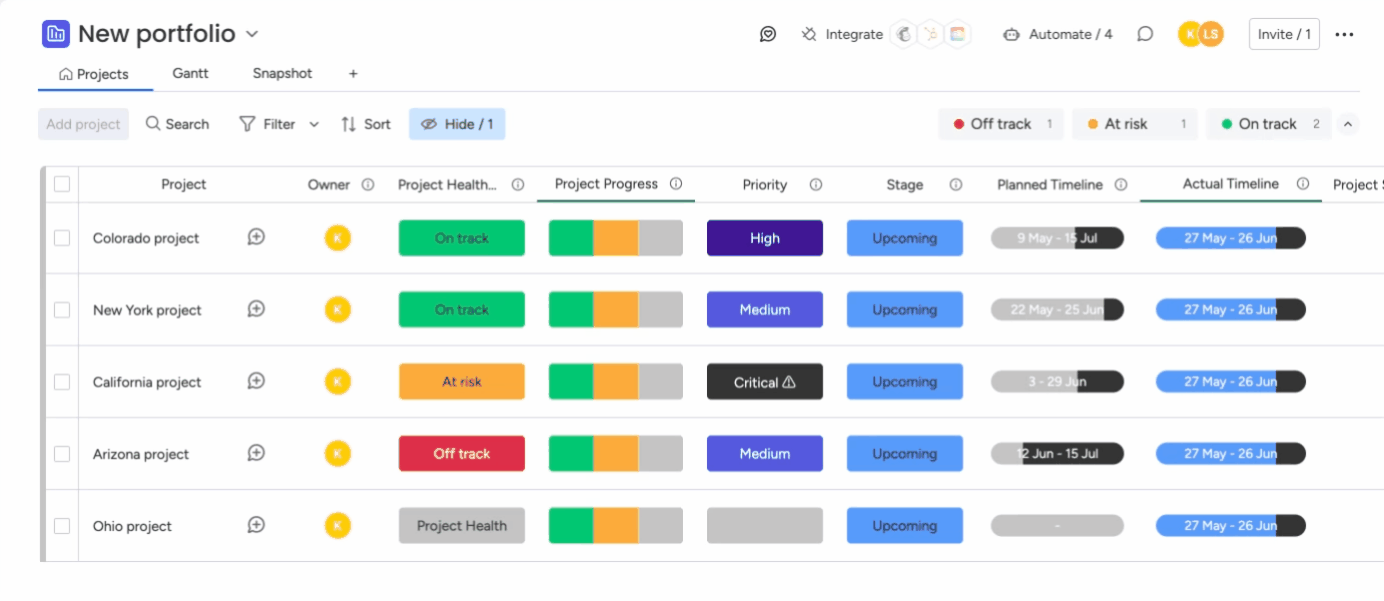This screenshot has width=1384, height=601.
Task: Toggle hidden columns with Hide / 1
Action: (x=457, y=124)
